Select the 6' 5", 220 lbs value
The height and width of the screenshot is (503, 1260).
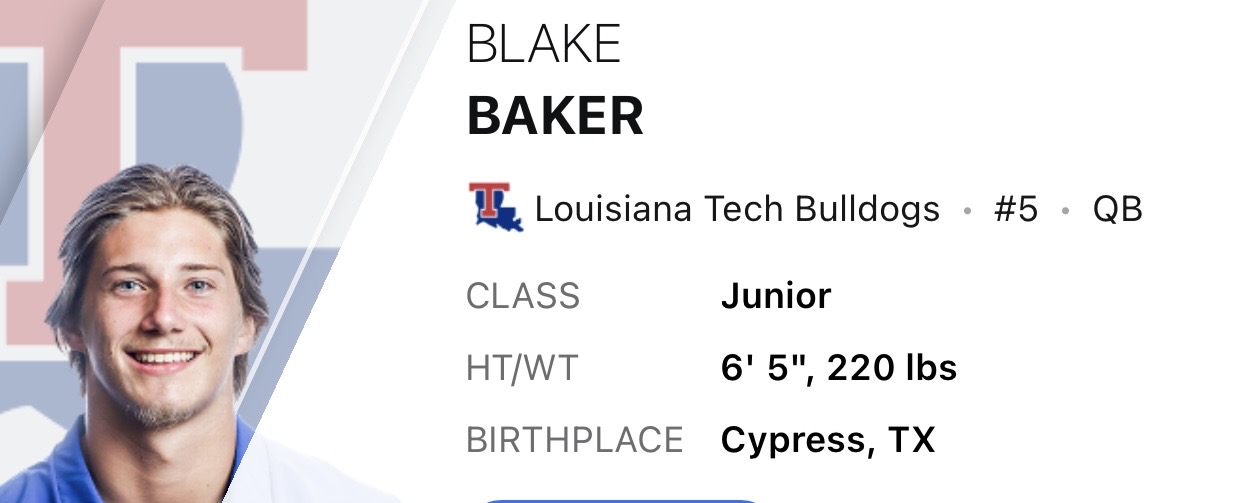(x=839, y=368)
